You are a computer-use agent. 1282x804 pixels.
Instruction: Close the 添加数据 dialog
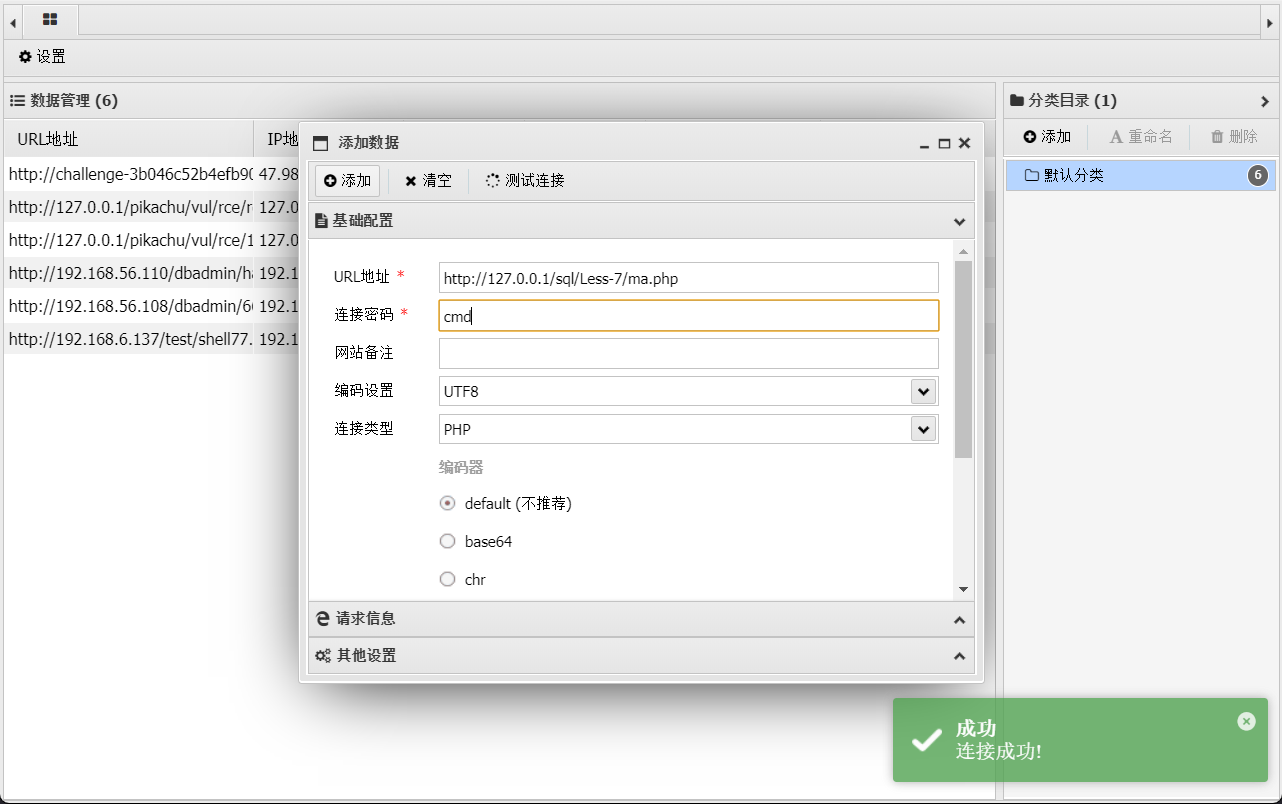pos(964,143)
